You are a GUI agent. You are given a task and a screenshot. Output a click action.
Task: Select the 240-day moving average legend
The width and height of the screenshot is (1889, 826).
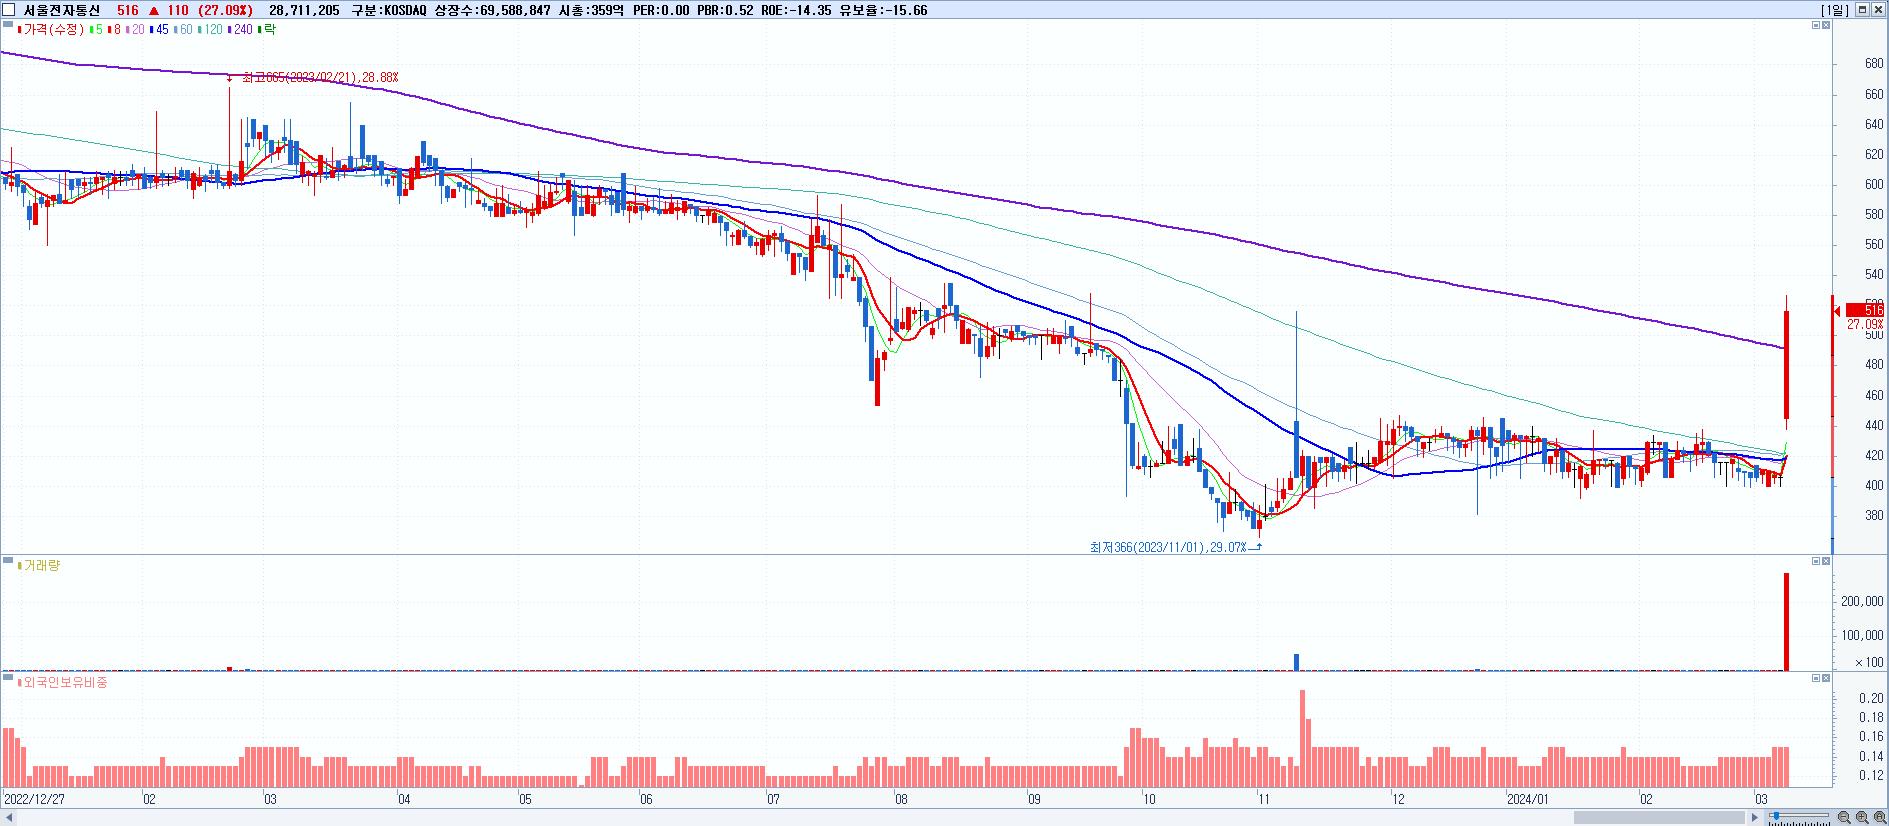[240, 29]
